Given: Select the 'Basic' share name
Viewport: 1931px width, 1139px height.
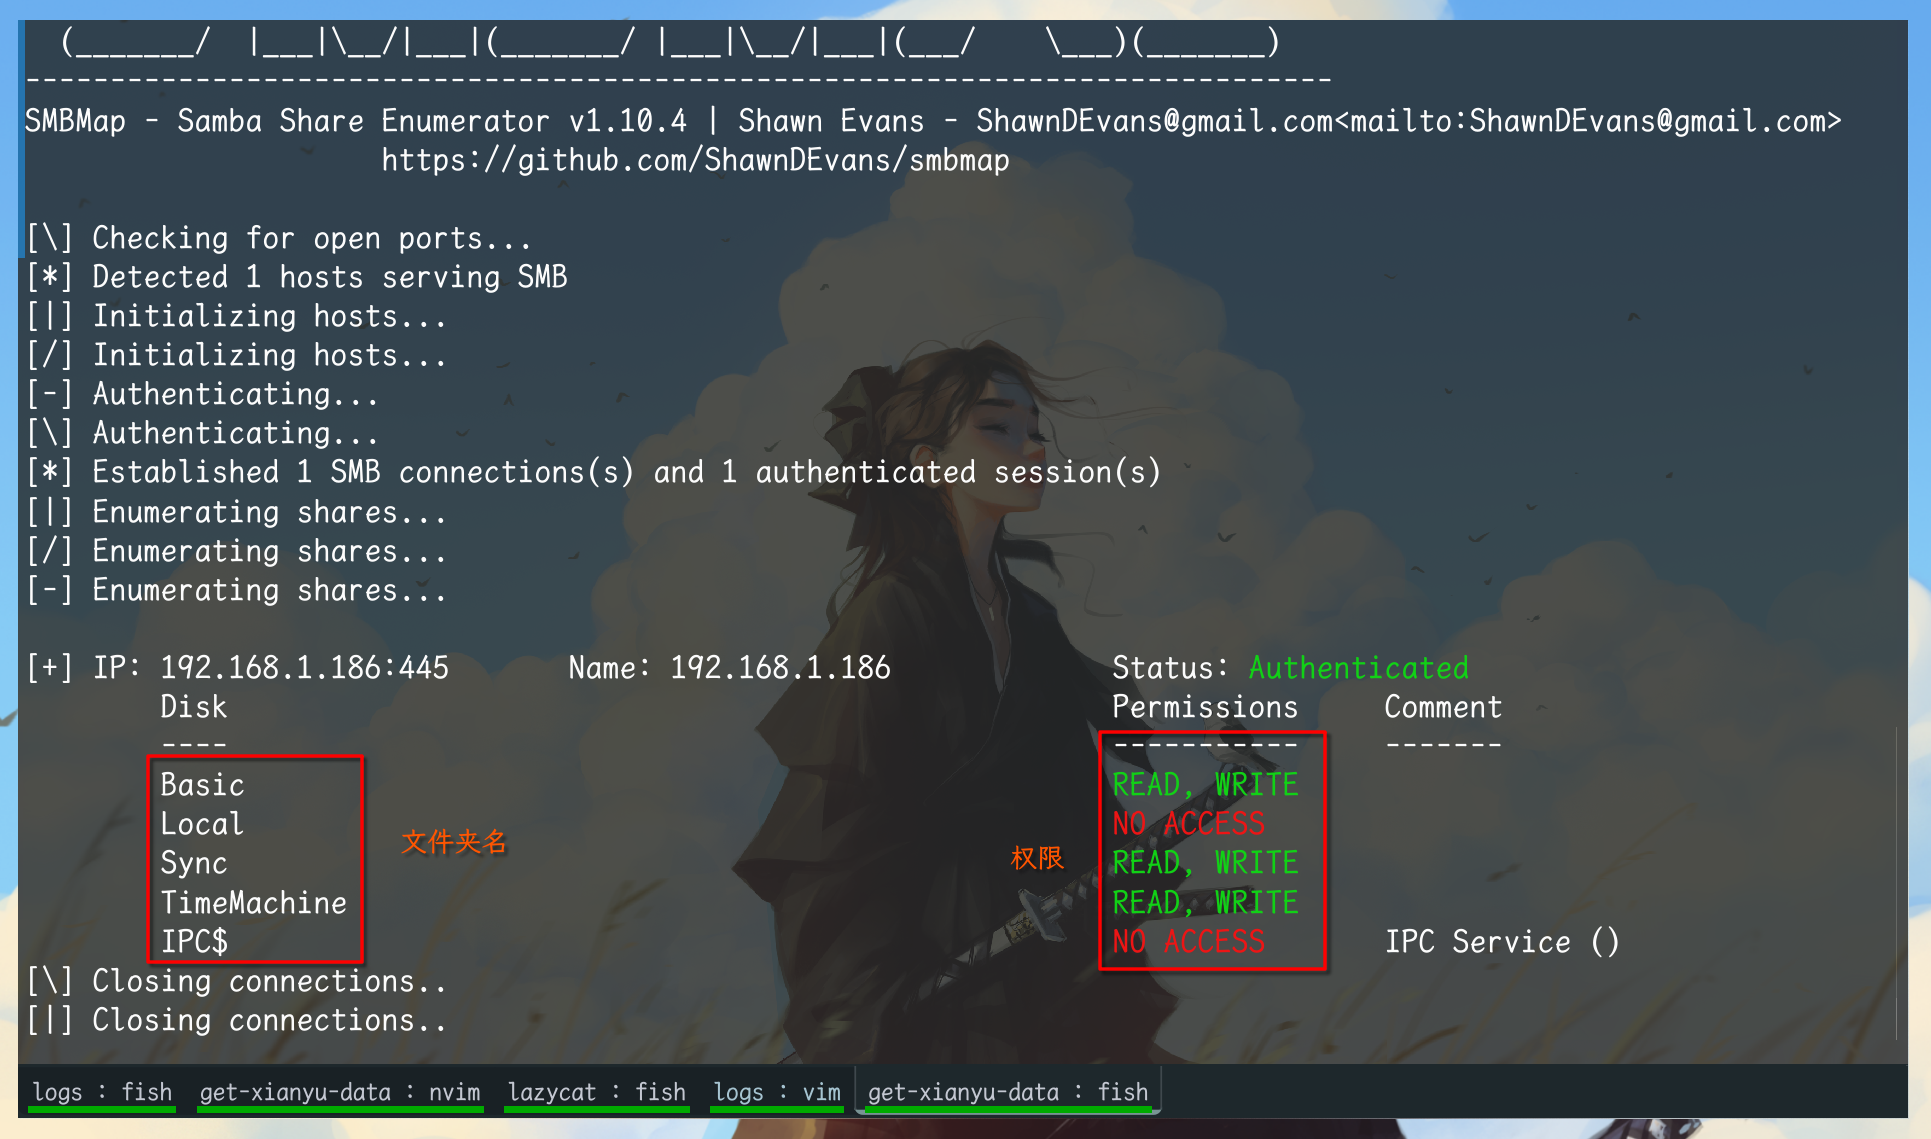Looking at the screenshot, I should tap(202, 785).
